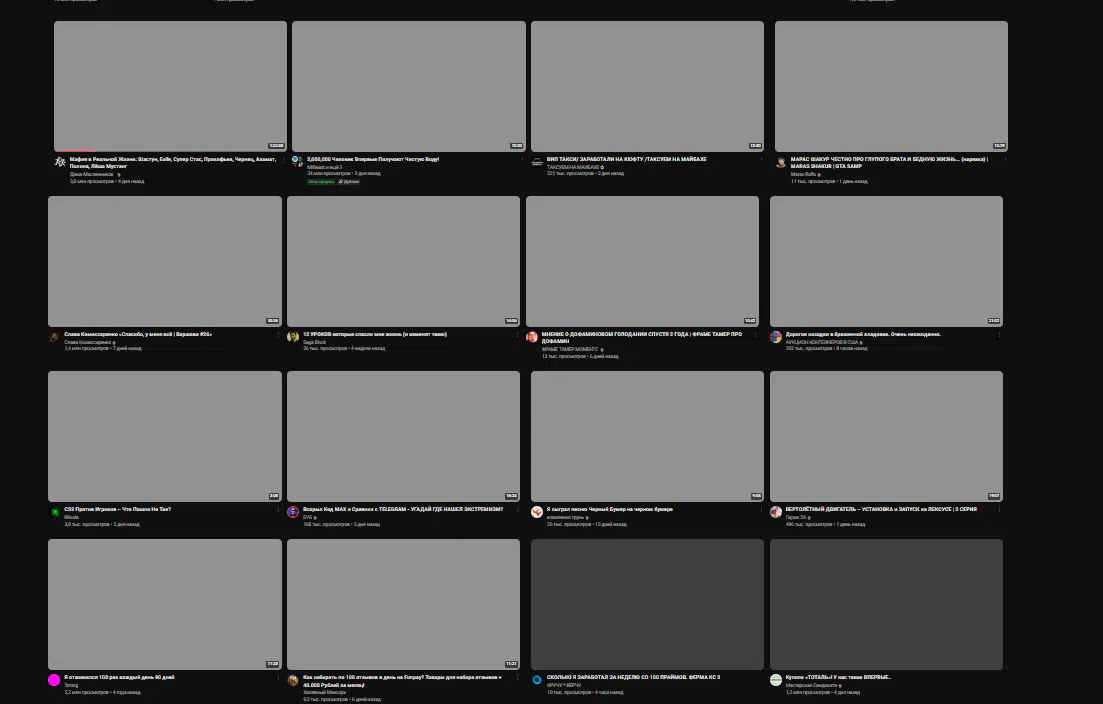
Task: Click the EVG channel avatar
Action: (x=293, y=512)
